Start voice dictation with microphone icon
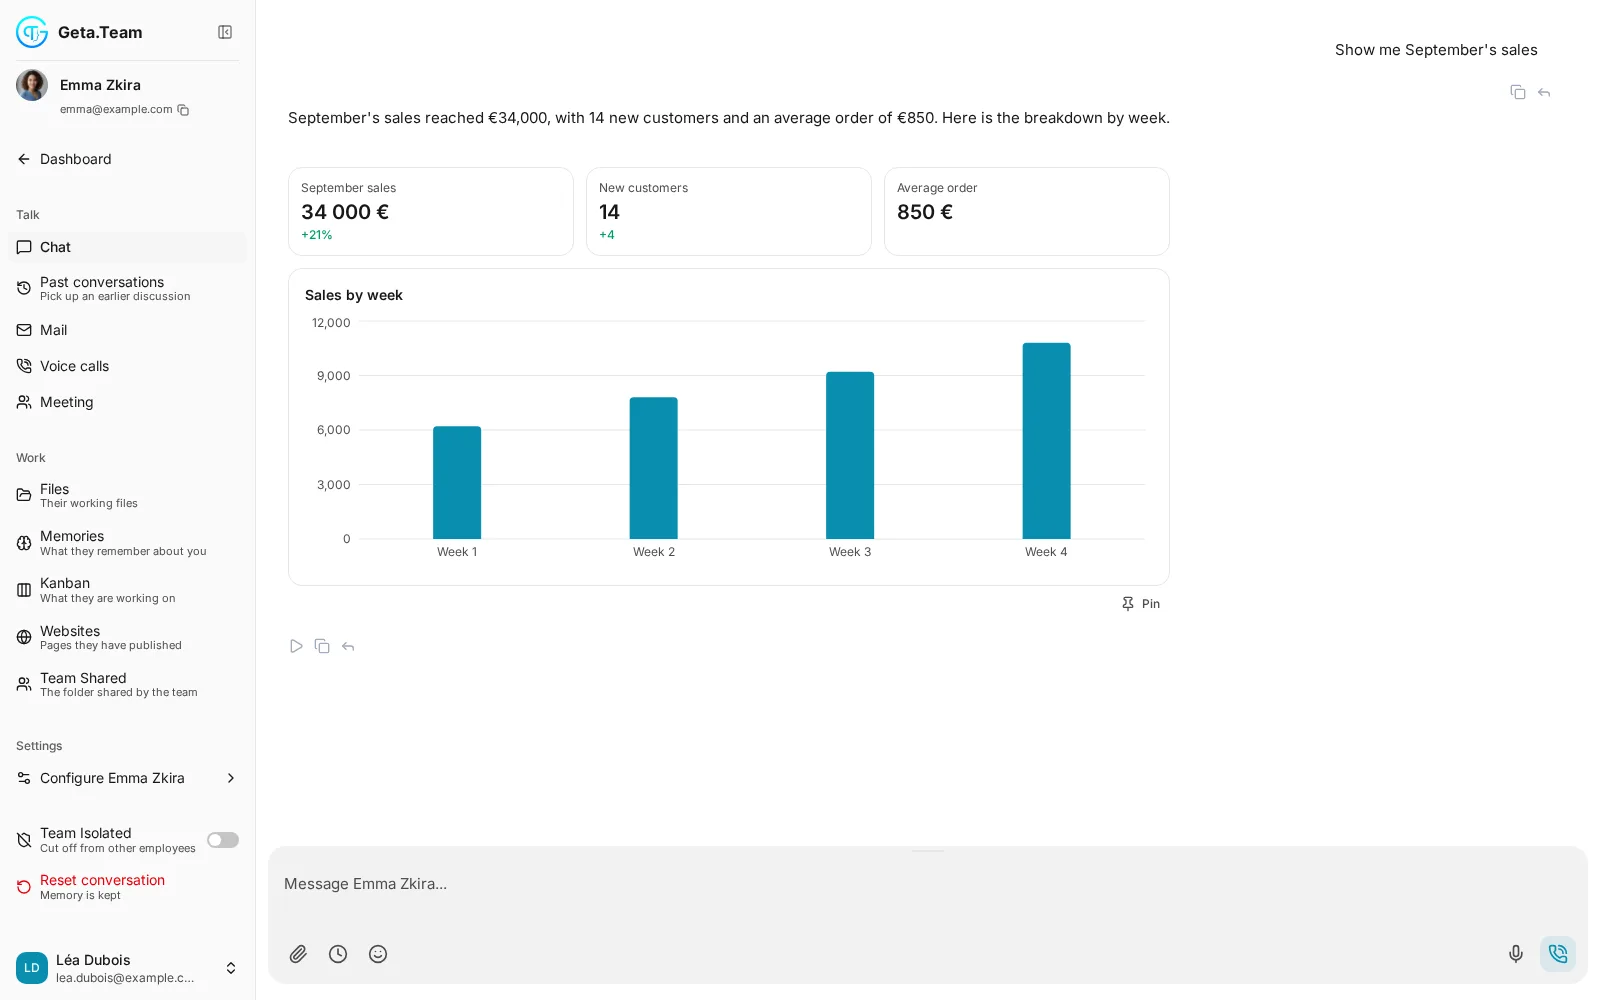1600x1000 pixels. [x=1516, y=954]
